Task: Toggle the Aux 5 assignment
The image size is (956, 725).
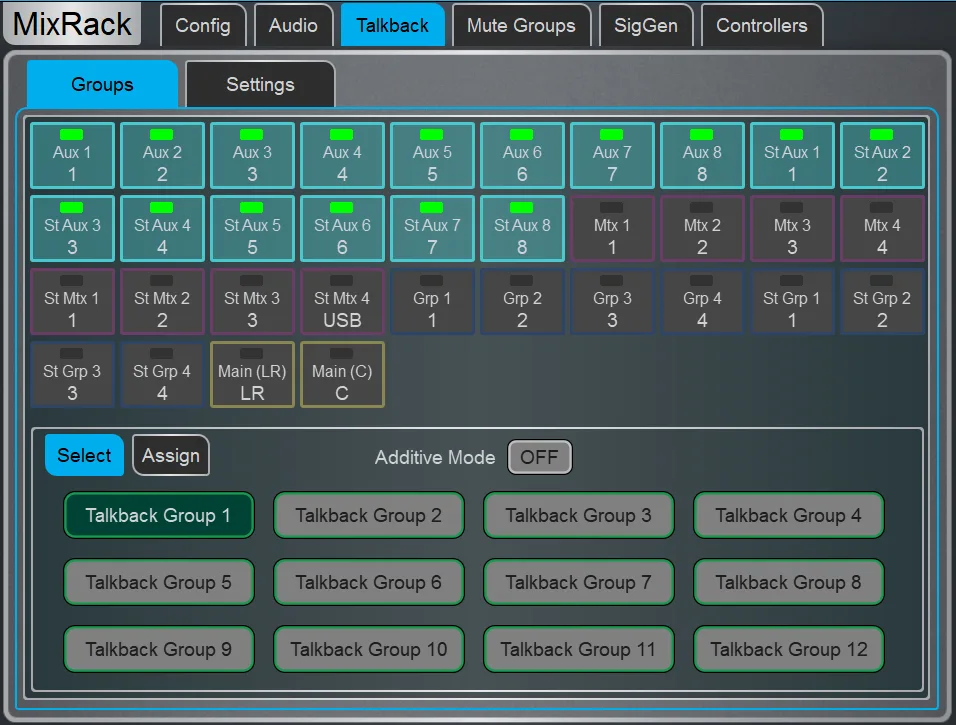Action: click(432, 155)
